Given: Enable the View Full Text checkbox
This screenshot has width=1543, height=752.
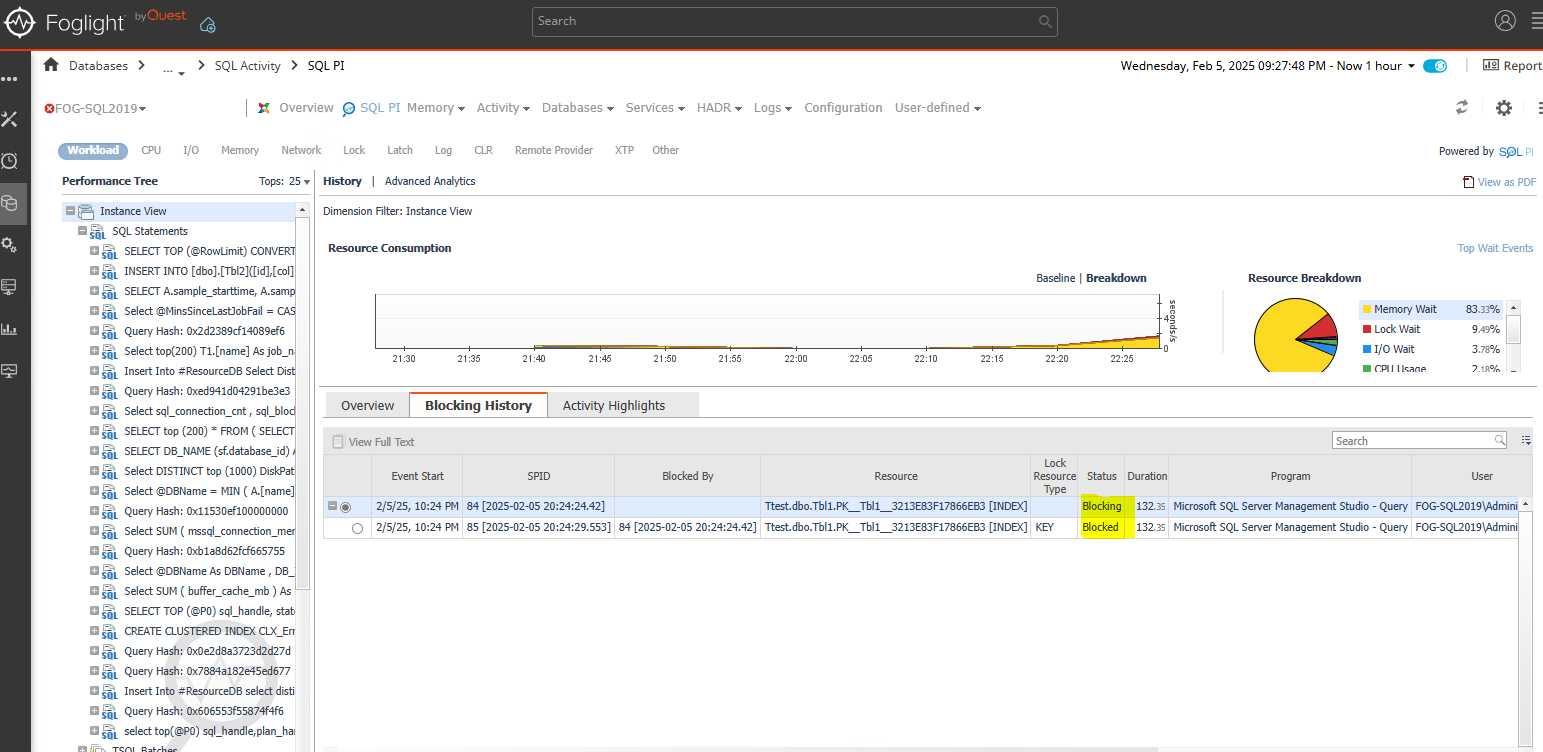Looking at the screenshot, I should [x=337, y=441].
